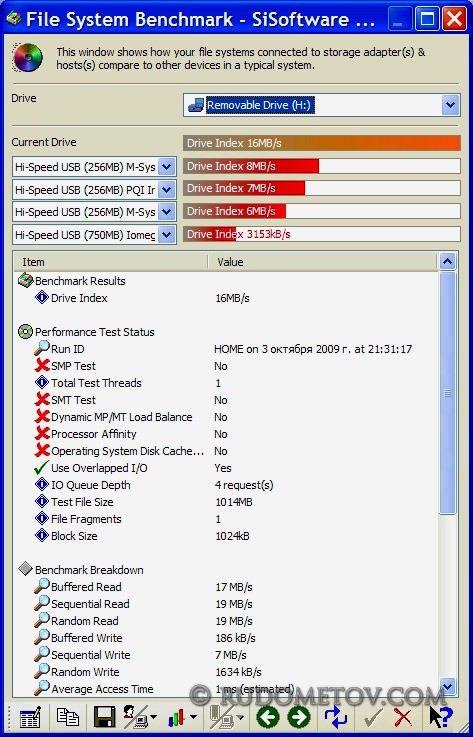
Task: Click the bar chart icon in the toolbar
Action: [x=176, y=718]
